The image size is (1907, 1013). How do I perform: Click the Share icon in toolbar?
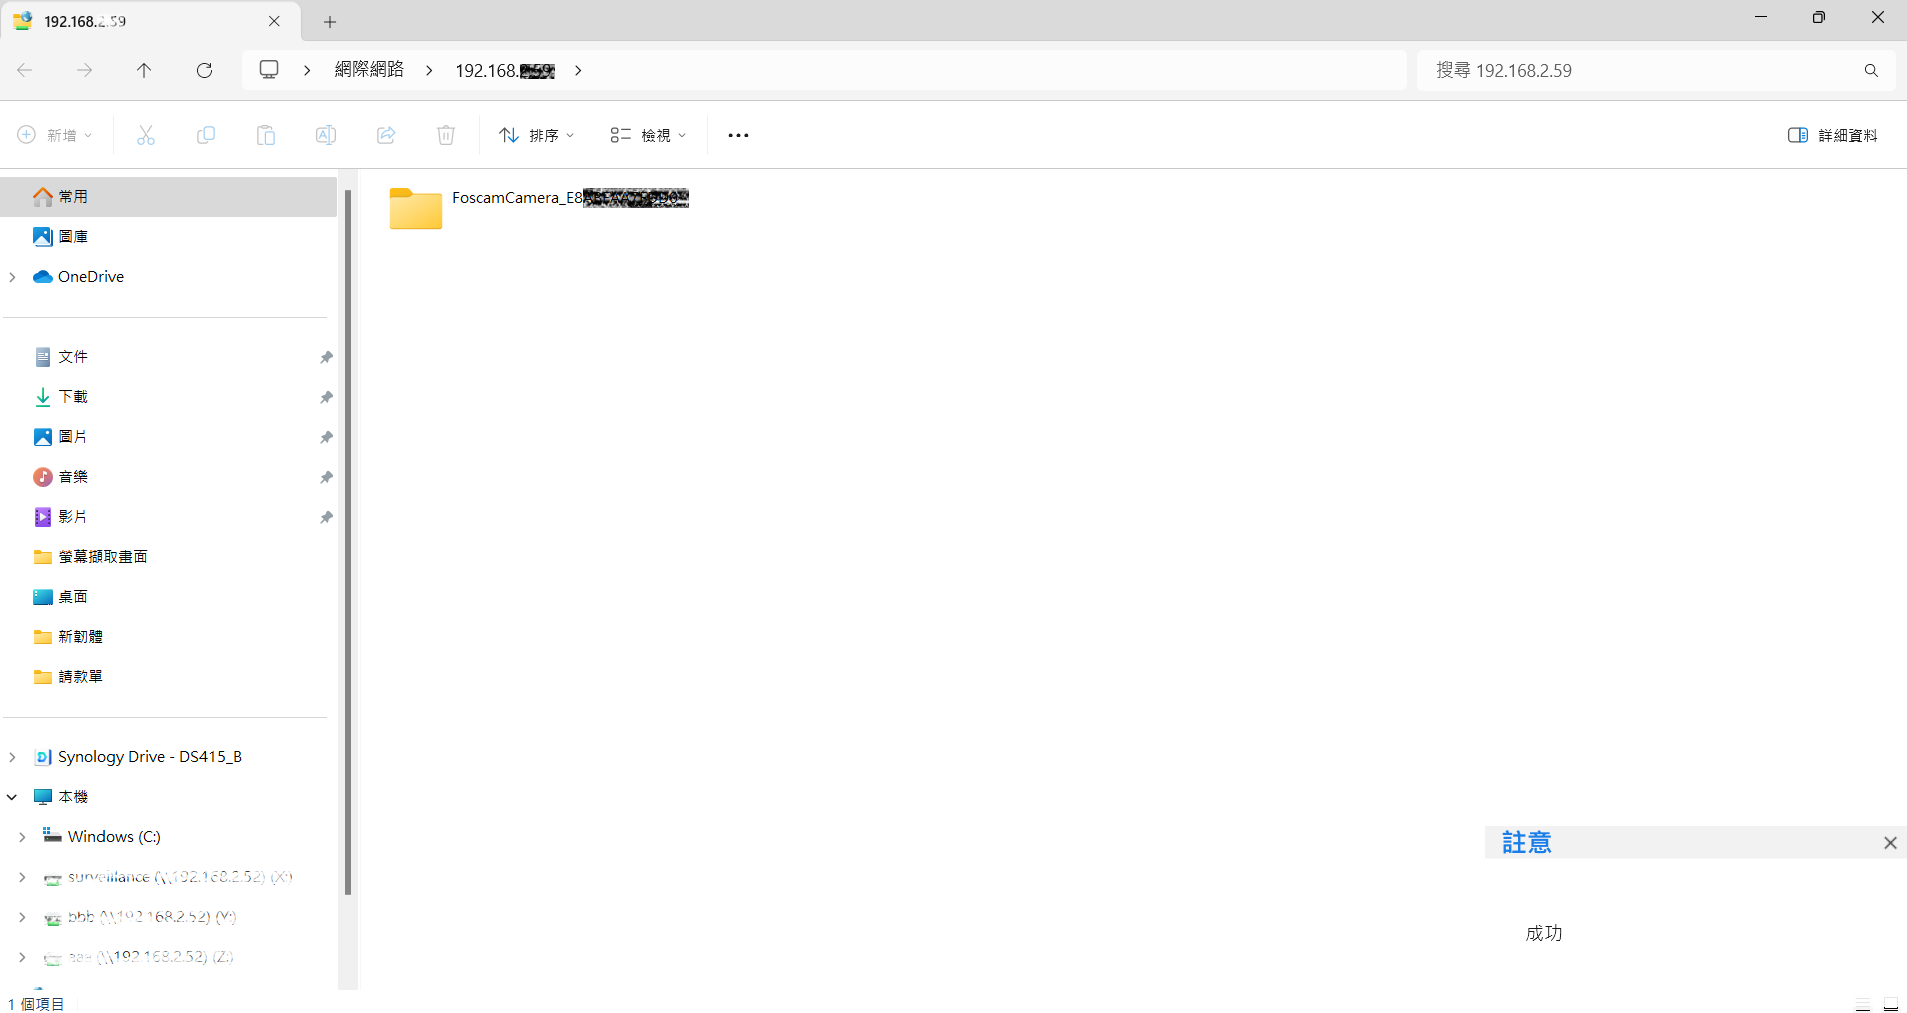click(x=386, y=135)
